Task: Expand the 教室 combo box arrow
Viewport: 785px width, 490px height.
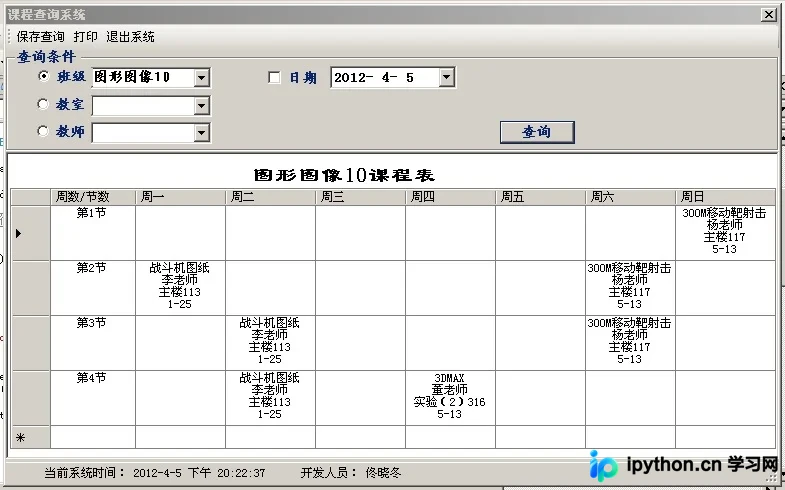Action: click(201, 106)
